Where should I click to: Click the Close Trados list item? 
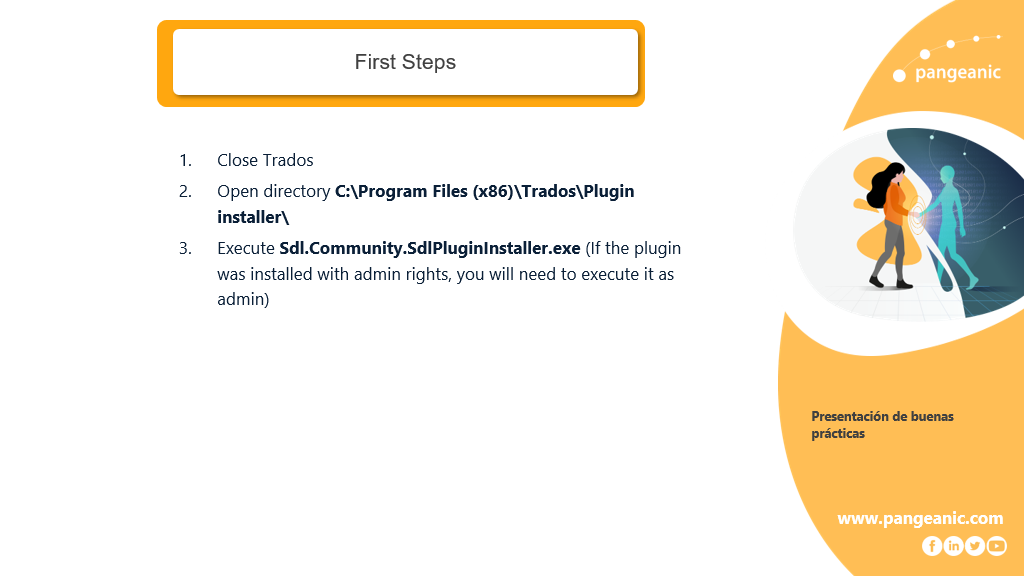[265, 160]
